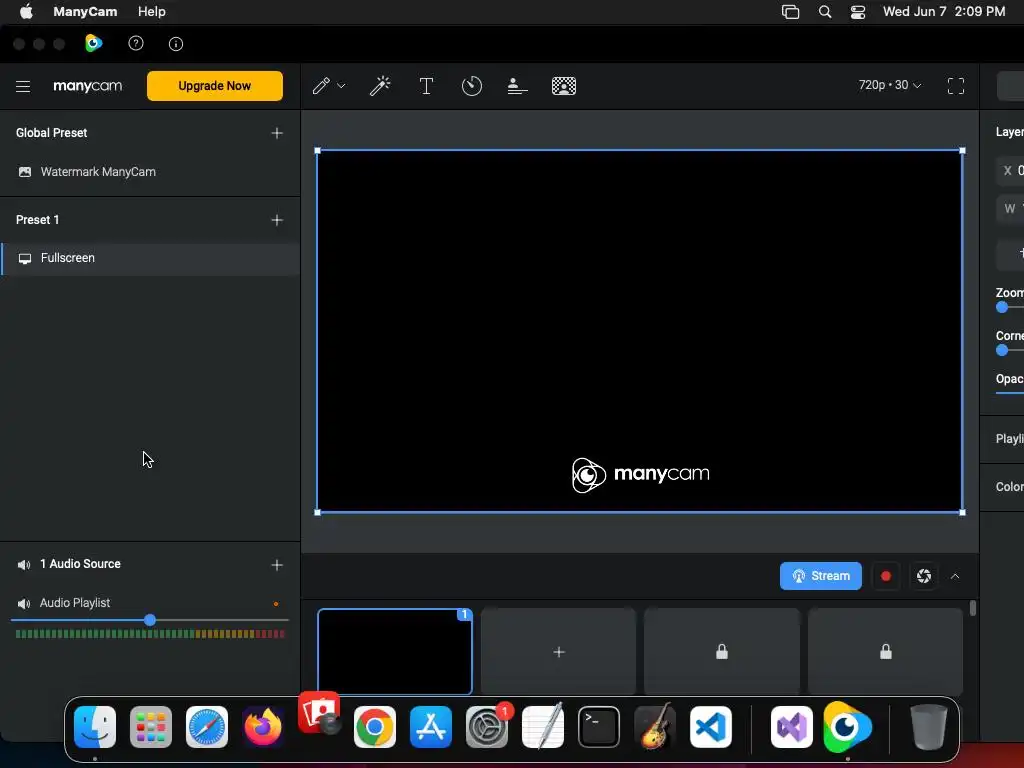Toggle fullscreen preview mode
The image size is (1024, 768).
(x=955, y=86)
